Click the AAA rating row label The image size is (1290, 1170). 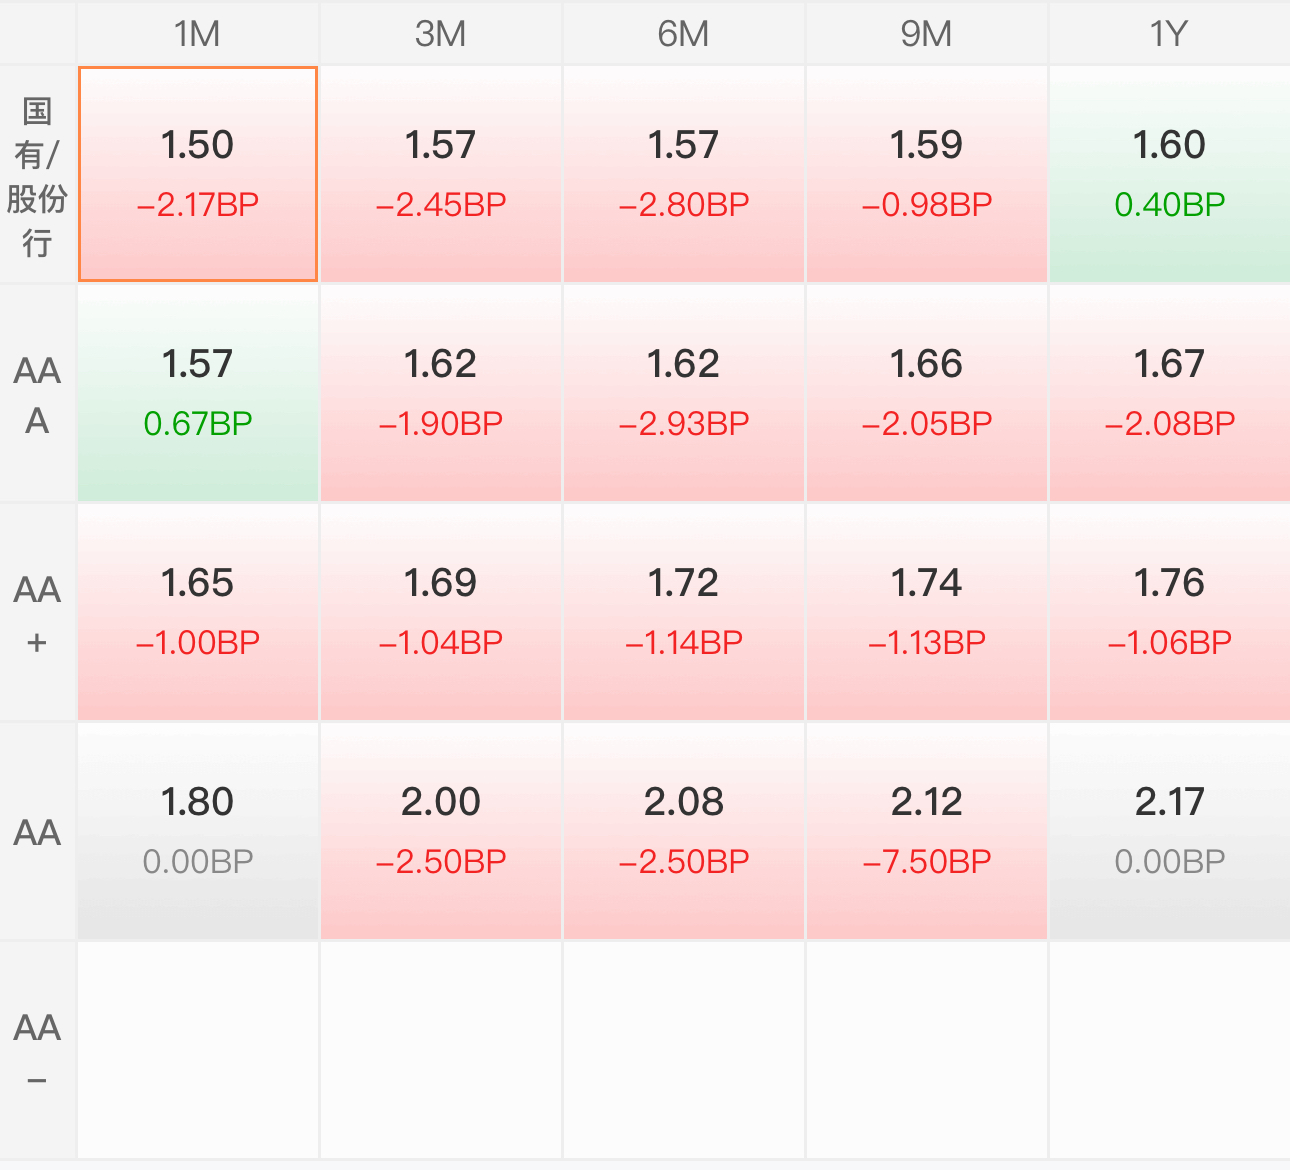(x=37, y=394)
